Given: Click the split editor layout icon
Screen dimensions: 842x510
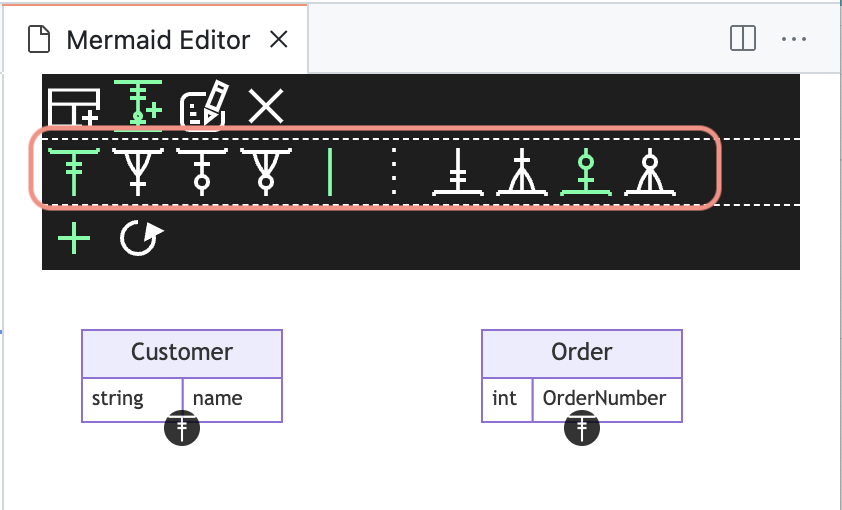Looking at the screenshot, I should [743, 39].
